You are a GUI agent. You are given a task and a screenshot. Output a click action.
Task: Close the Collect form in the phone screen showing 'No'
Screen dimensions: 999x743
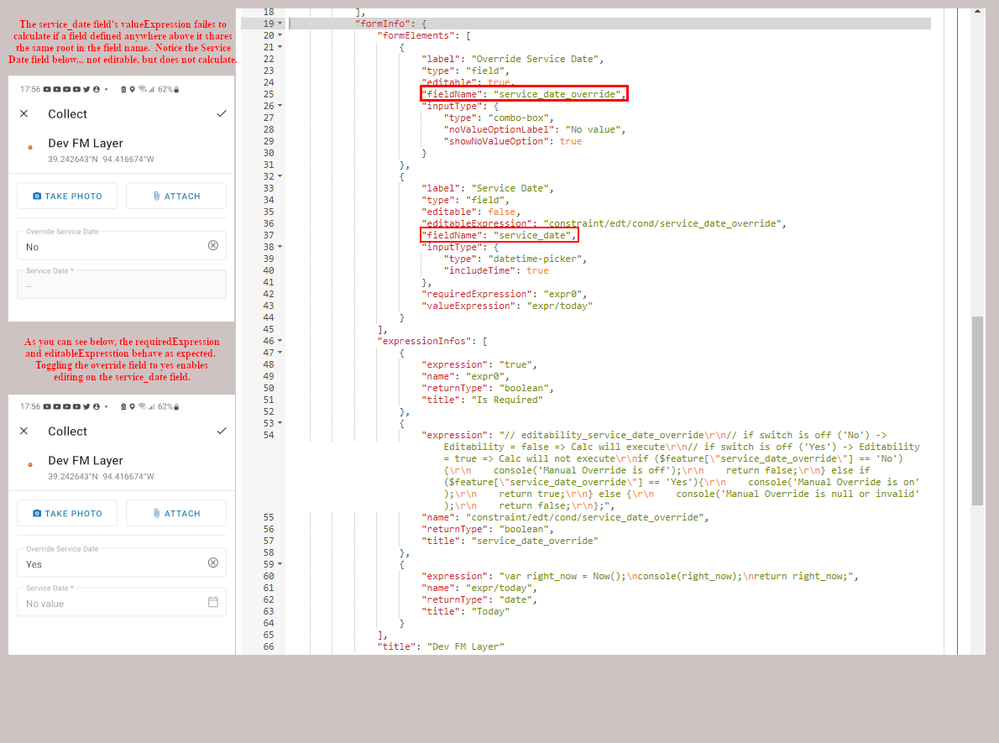[24, 113]
